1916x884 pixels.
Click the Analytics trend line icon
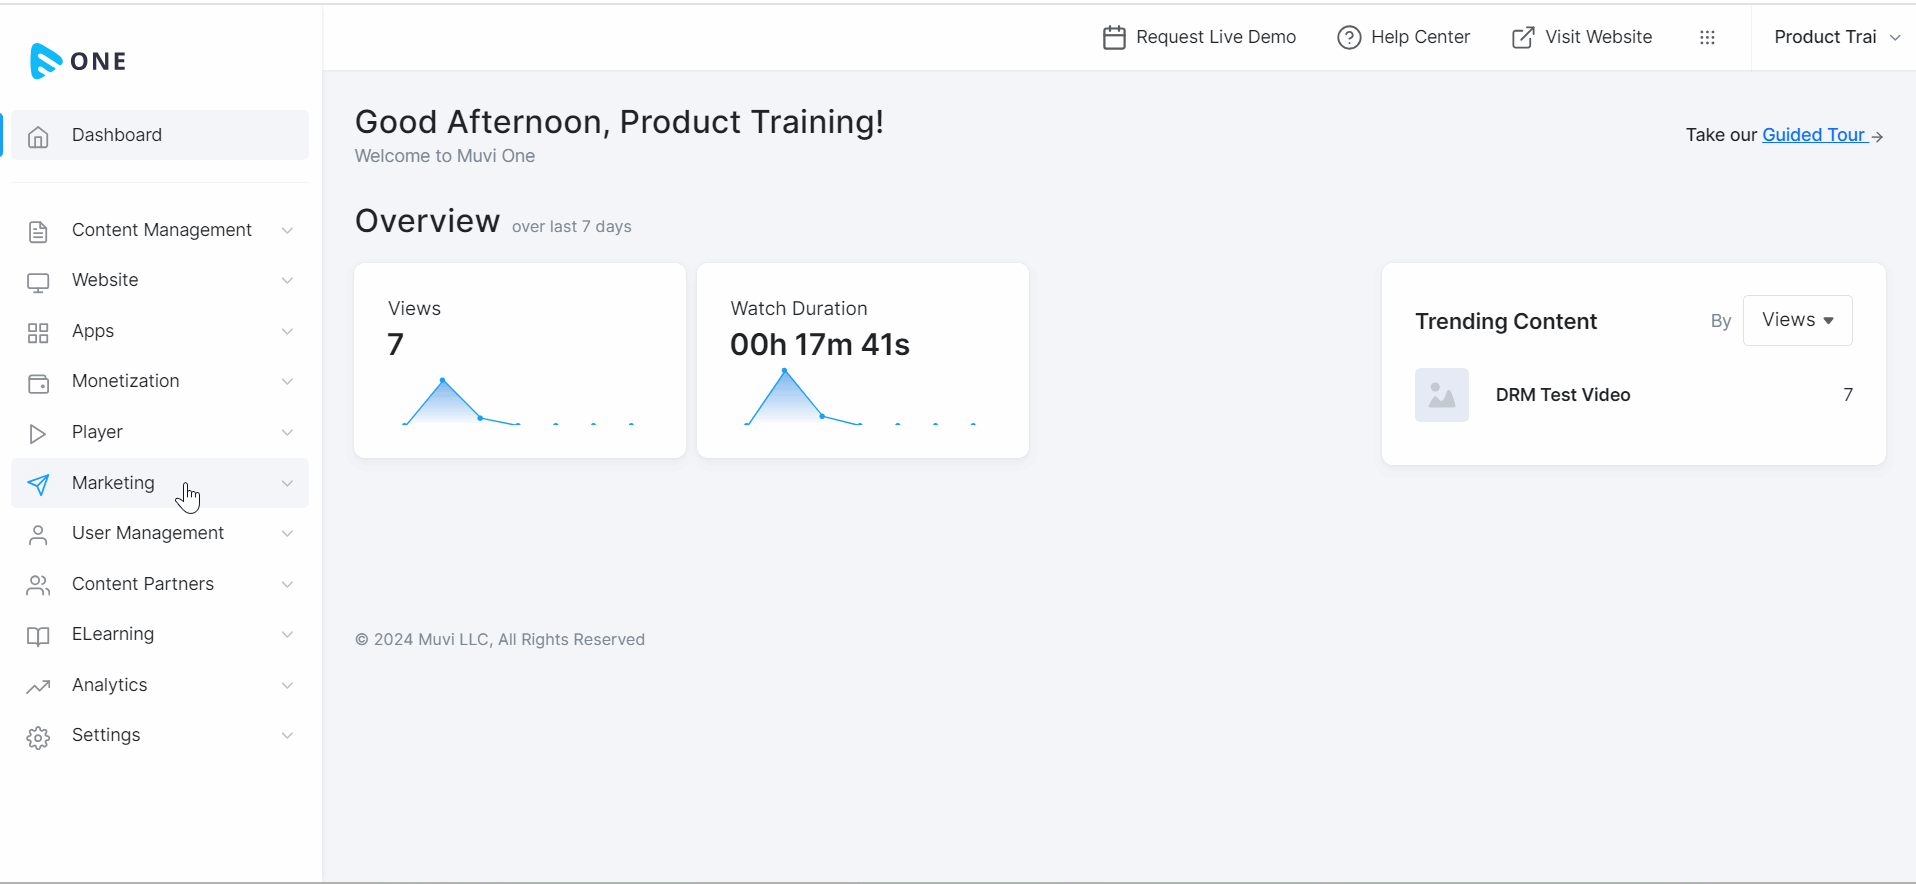[38, 686]
